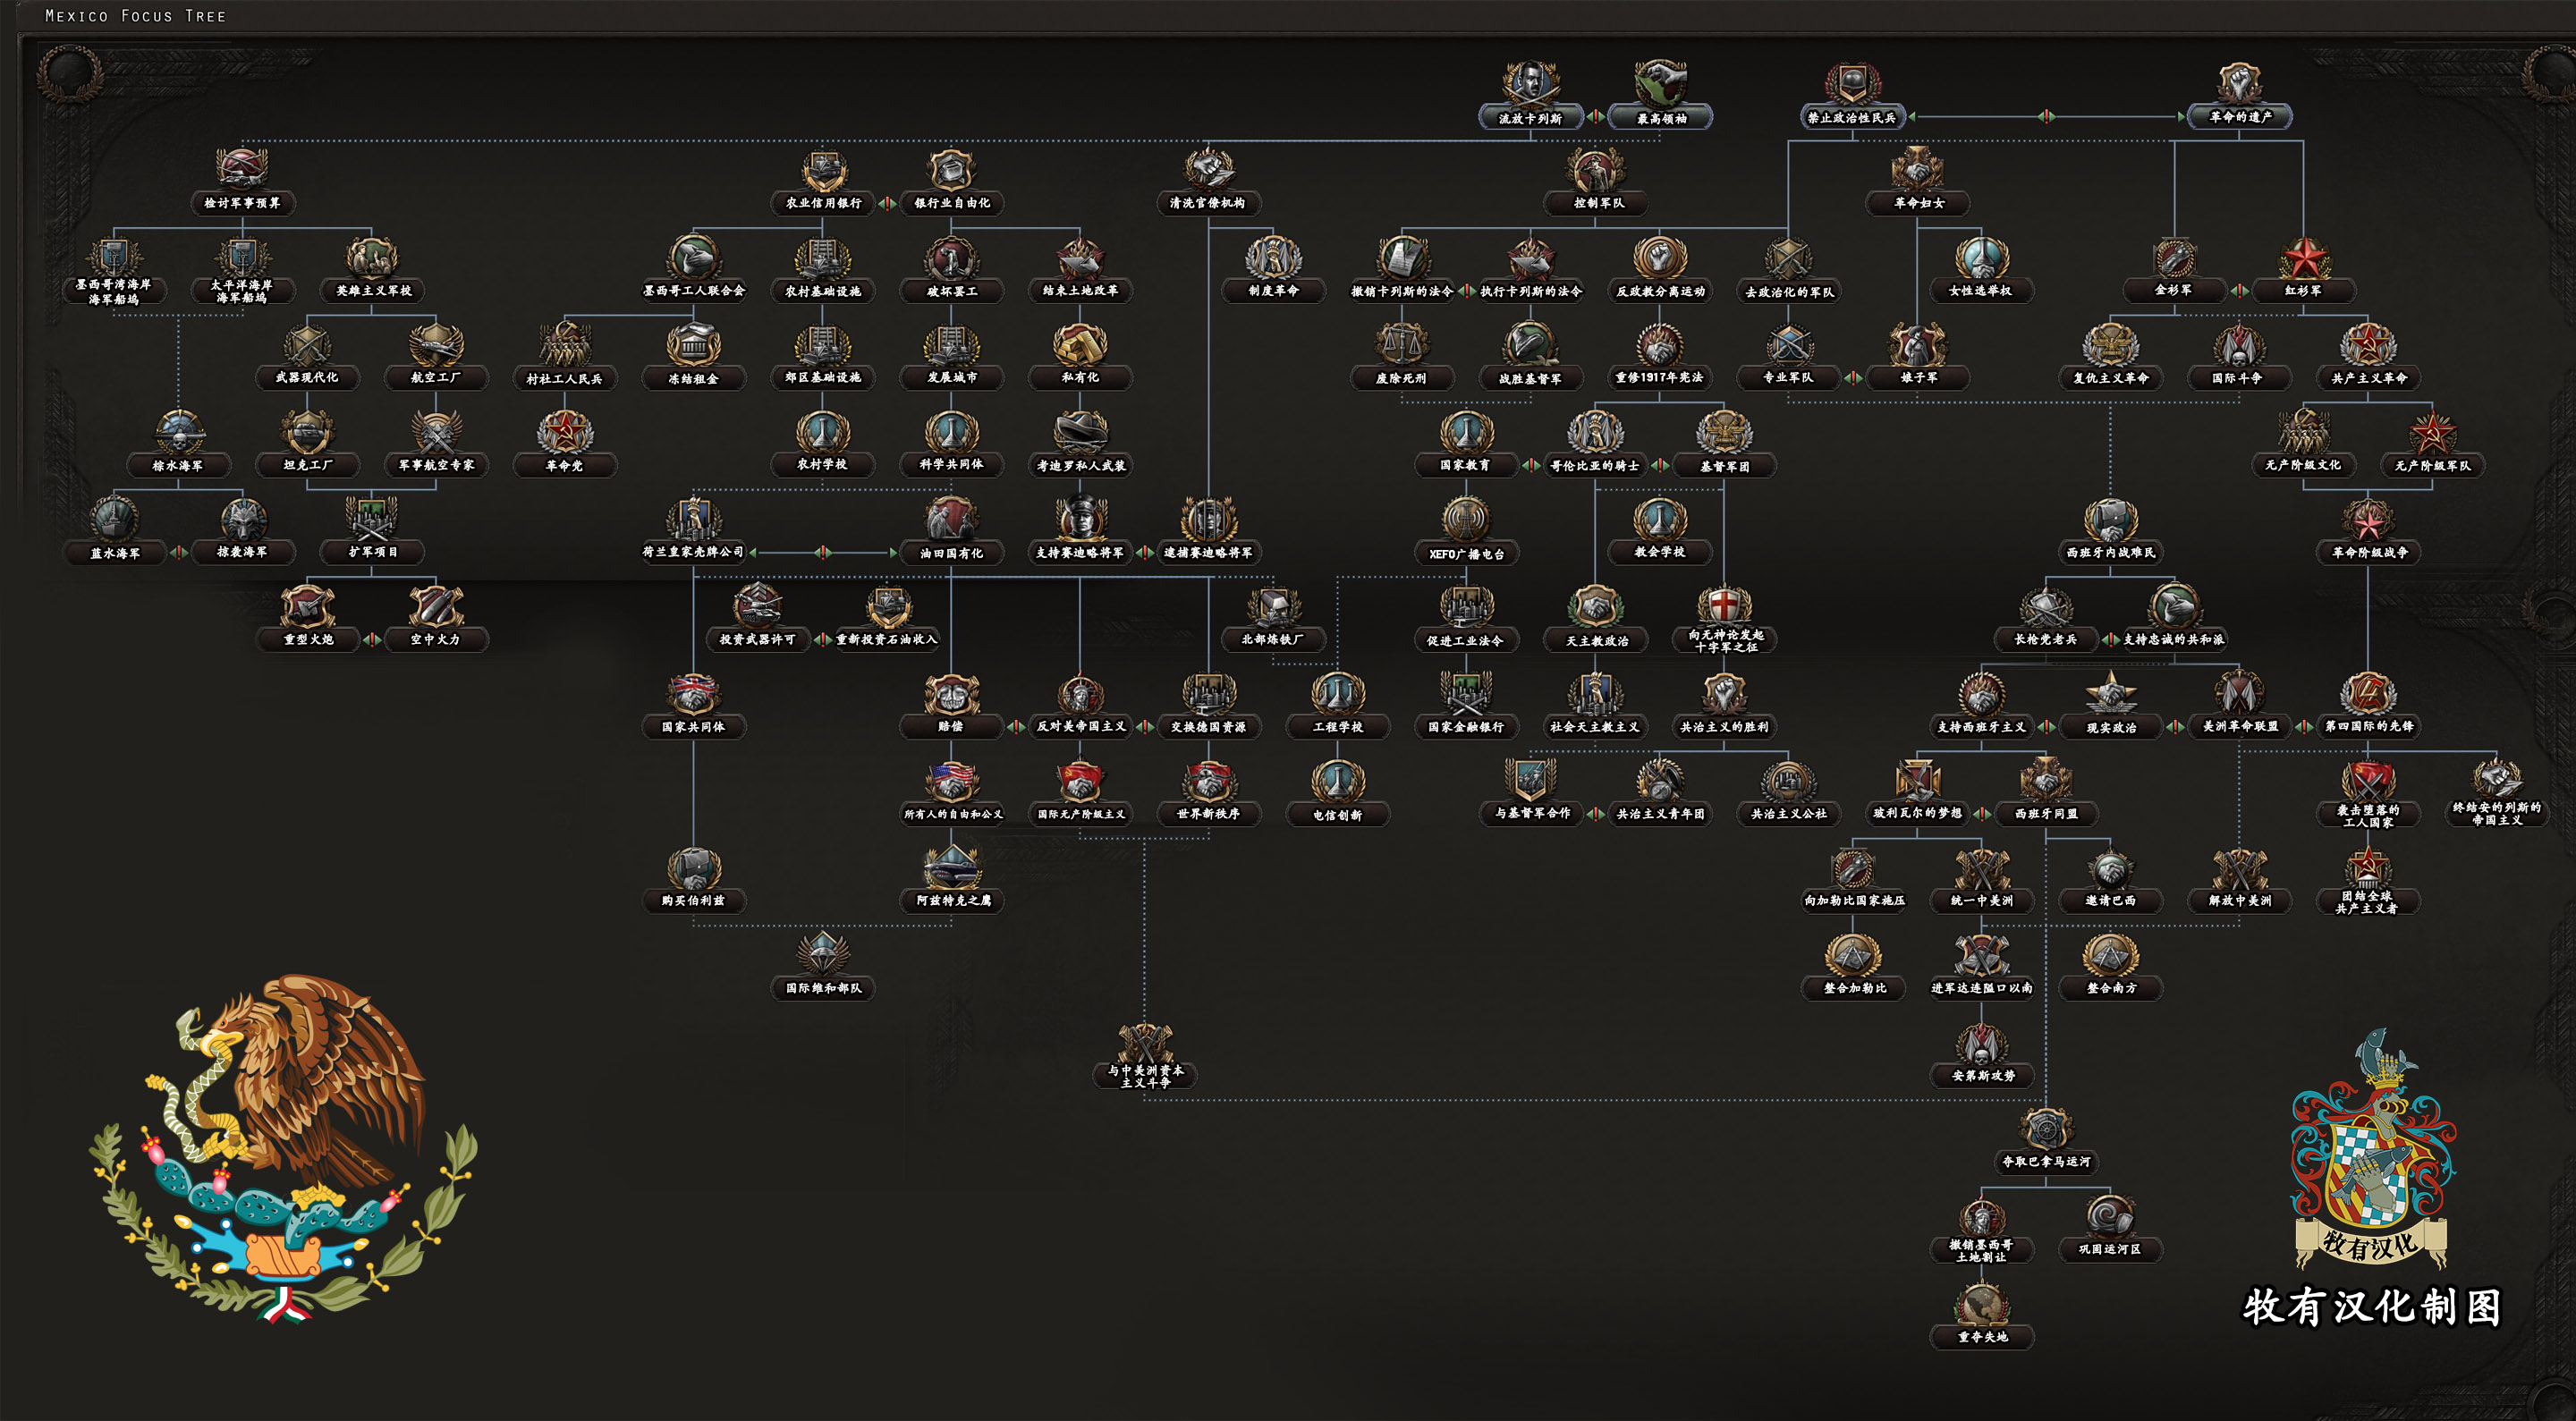Viewport: 2576px width, 1421px height.
Task: Select the 掠袭海军 wolf icon
Action: 242,518
